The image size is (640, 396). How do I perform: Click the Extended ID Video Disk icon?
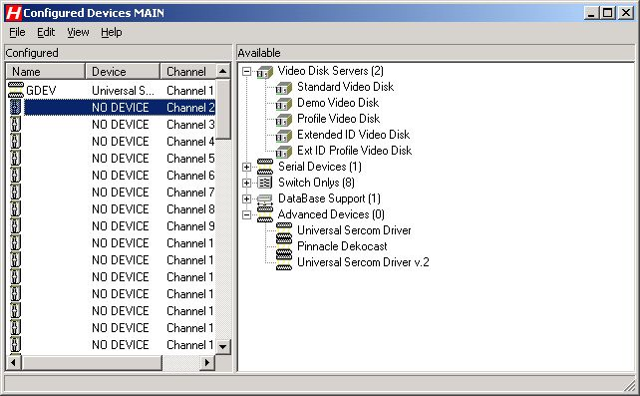pyautogui.click(x=284, y=136)
